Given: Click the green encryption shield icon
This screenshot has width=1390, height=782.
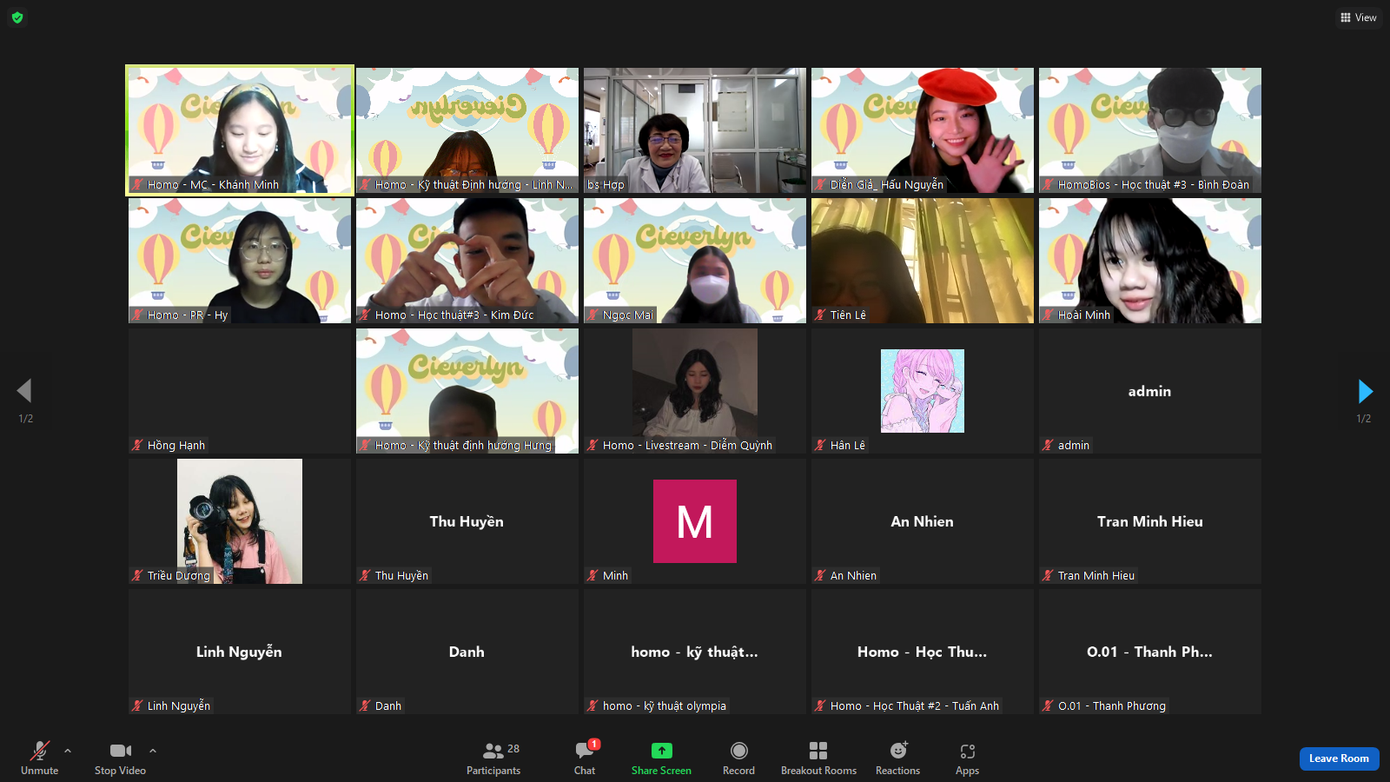Looking at the screenshot, I should [x=17, y=17].
